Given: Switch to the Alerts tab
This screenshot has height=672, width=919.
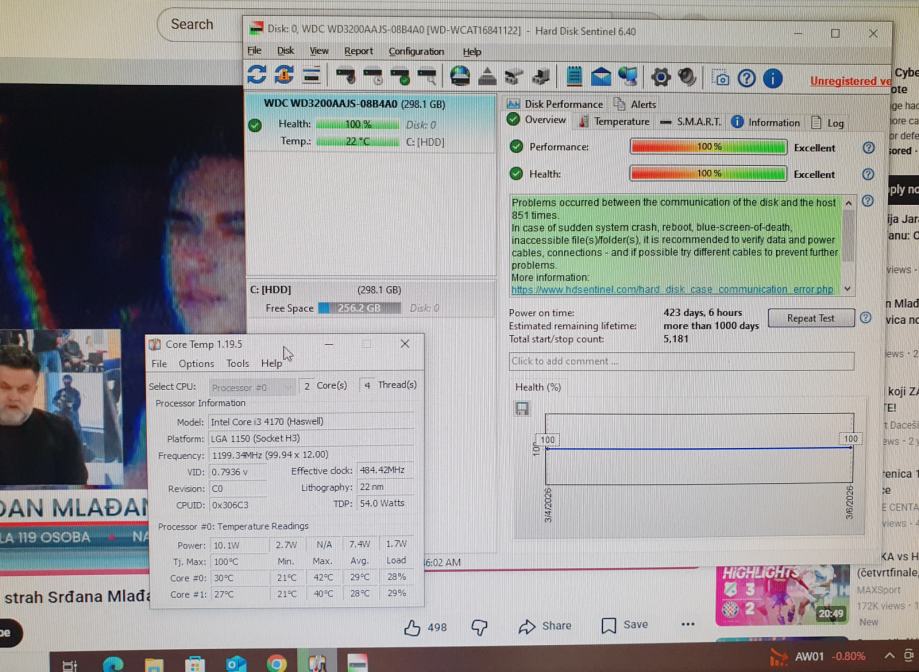Looking at the screenshot, I should [x=635, y=104].
